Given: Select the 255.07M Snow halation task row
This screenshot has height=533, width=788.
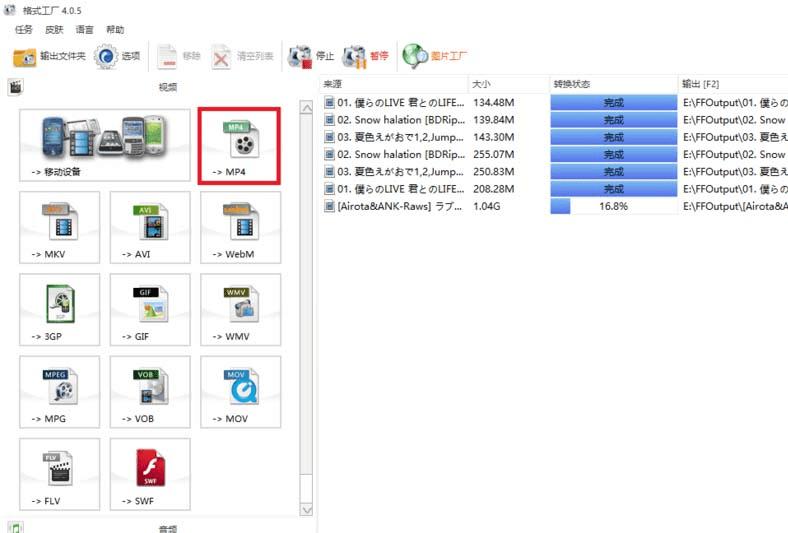Looking at the screenshot, I should tap(554, 154).
